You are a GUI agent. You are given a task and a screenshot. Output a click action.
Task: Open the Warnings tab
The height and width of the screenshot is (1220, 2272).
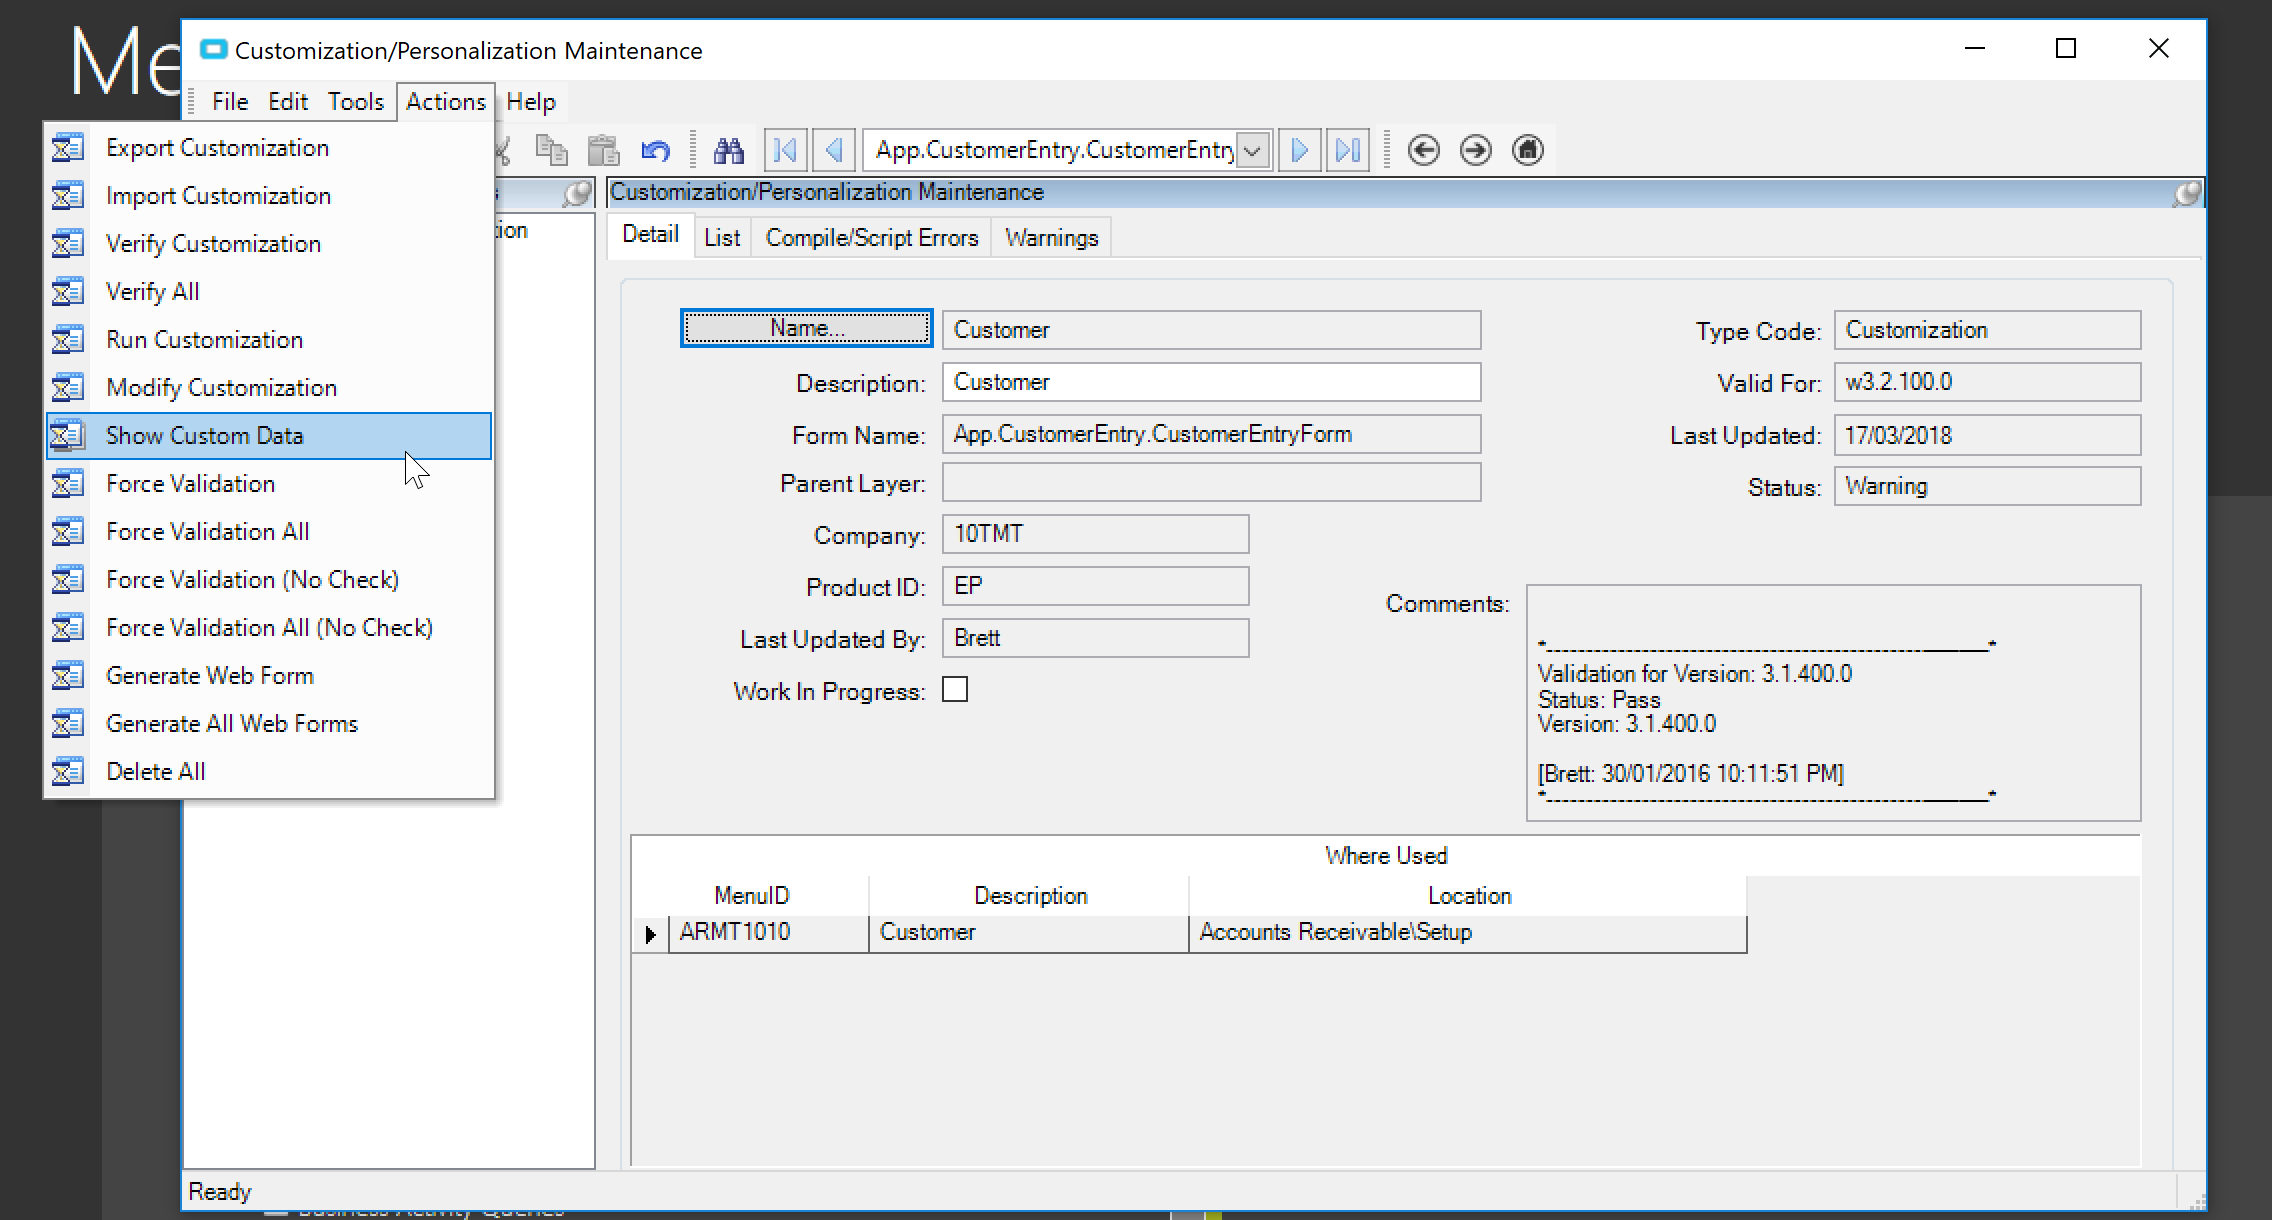coord(1051,238)
